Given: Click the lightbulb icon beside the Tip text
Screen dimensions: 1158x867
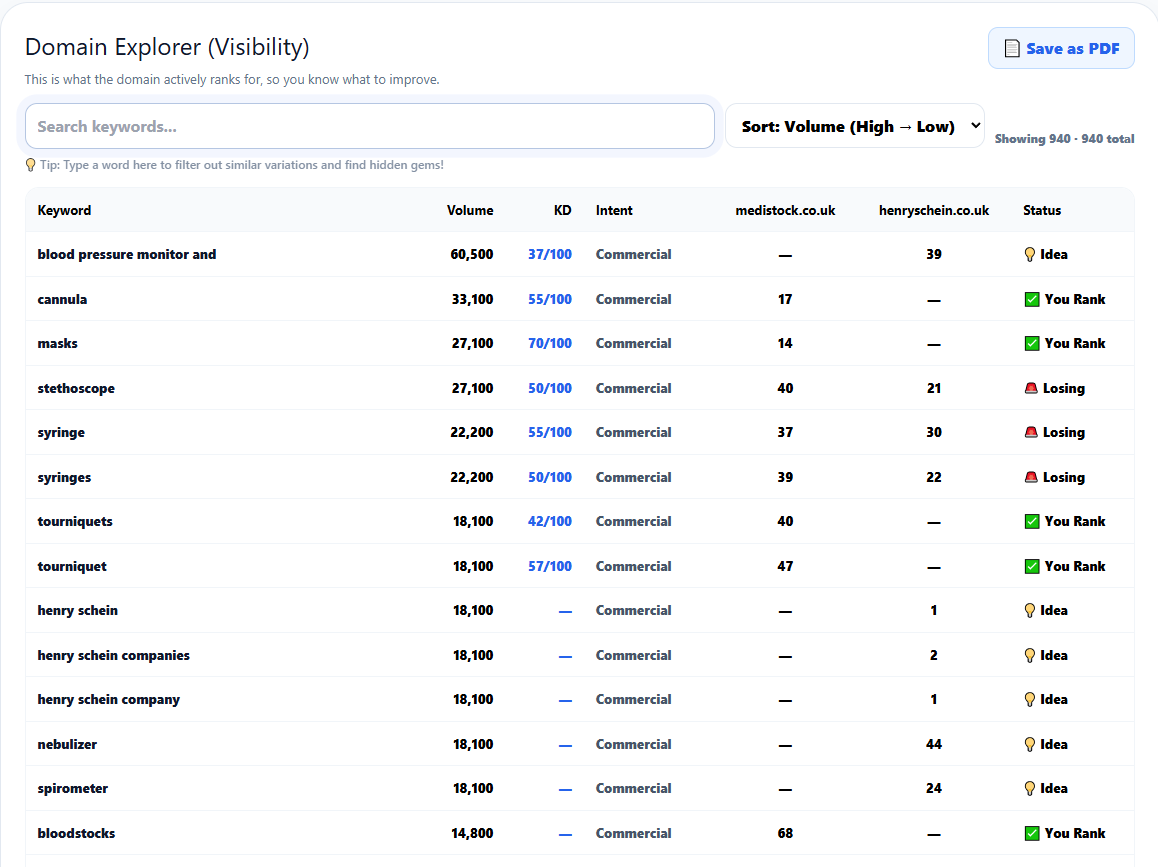Looking at the screenshot, I should click(30, 165).
